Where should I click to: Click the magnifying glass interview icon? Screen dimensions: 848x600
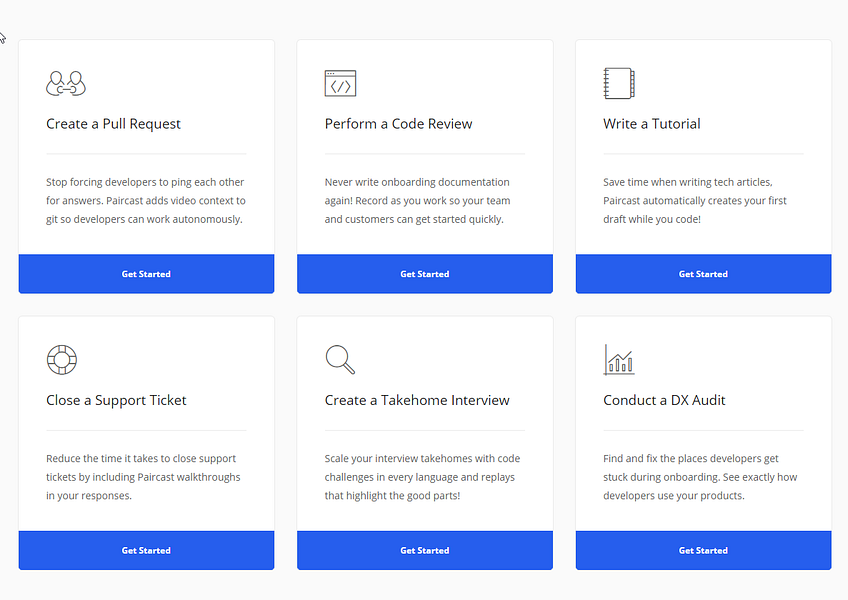[x=340, y=360]
